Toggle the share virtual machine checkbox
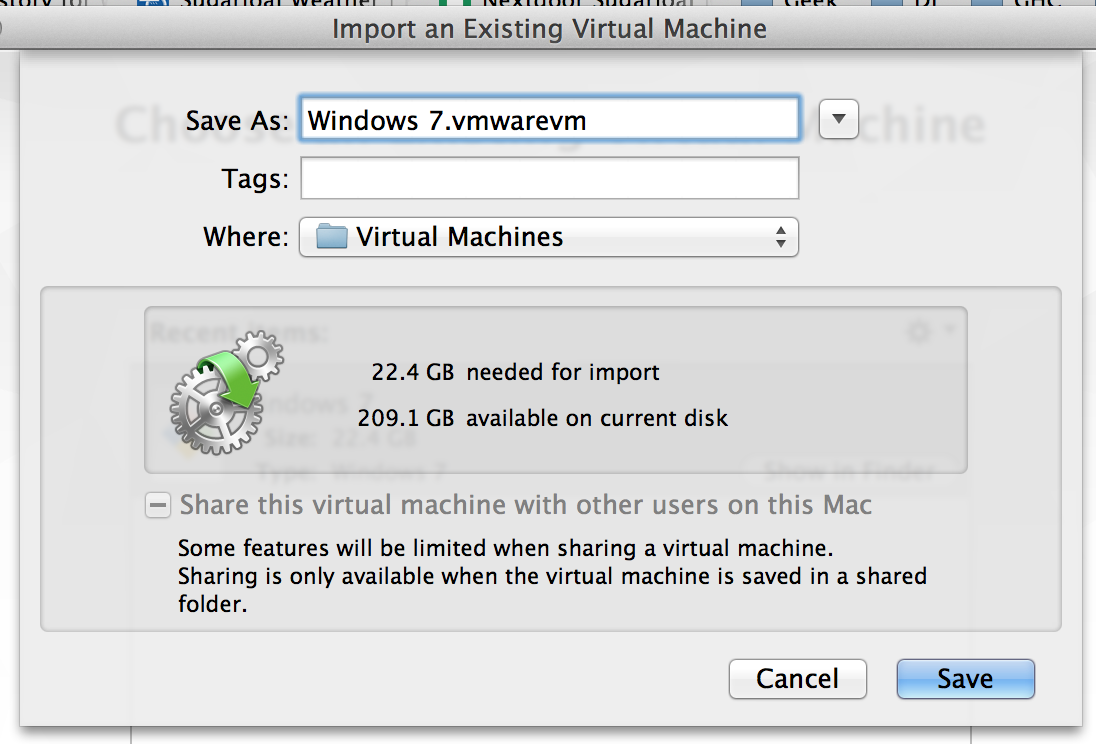This screenshot has width=1096, height=744. [x=158, y=506]
